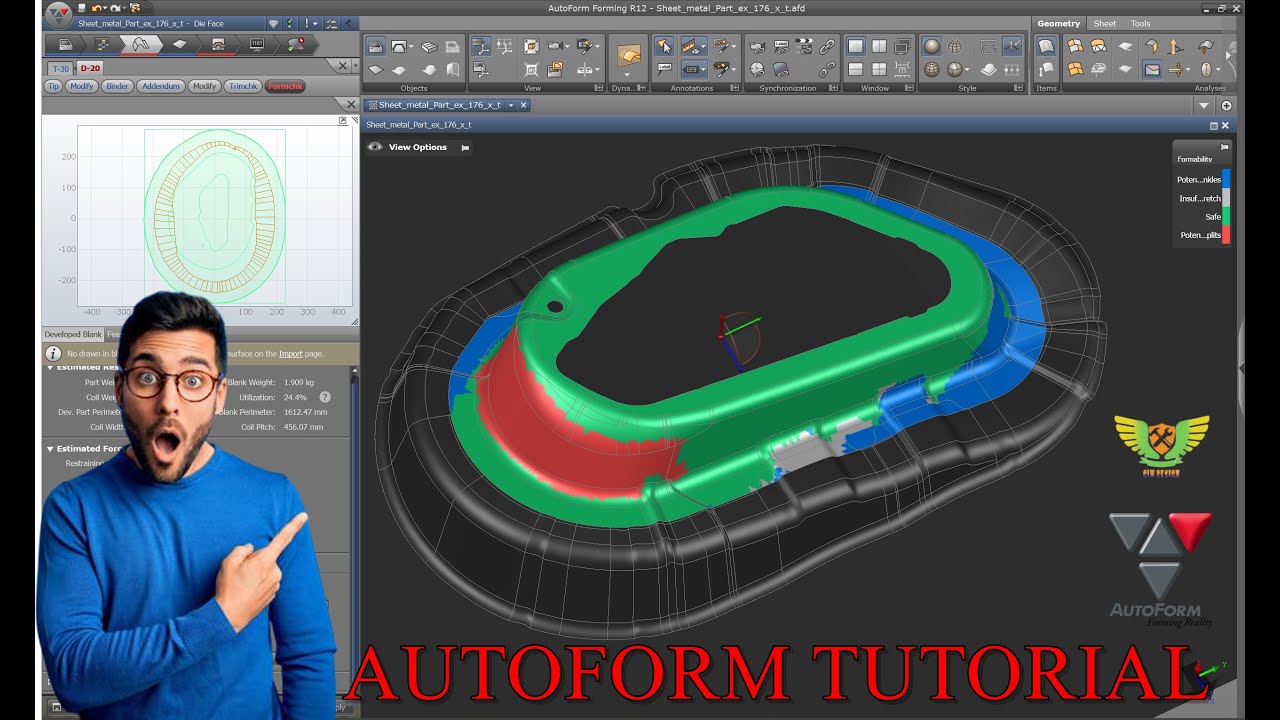Open the AutoForm application menu logo button
This screenshot has width=1280, height=720.
coord(59,14)
